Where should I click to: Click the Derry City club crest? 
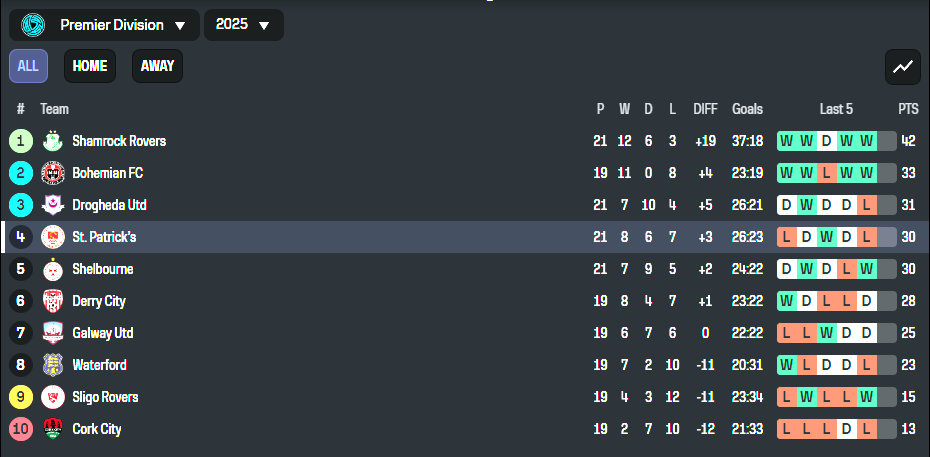coord(53,301)
